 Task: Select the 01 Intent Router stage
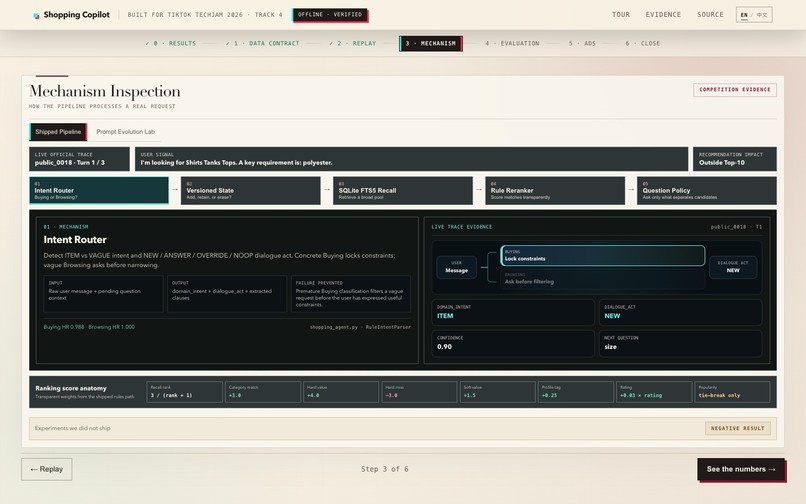click(x=99, y=191)
